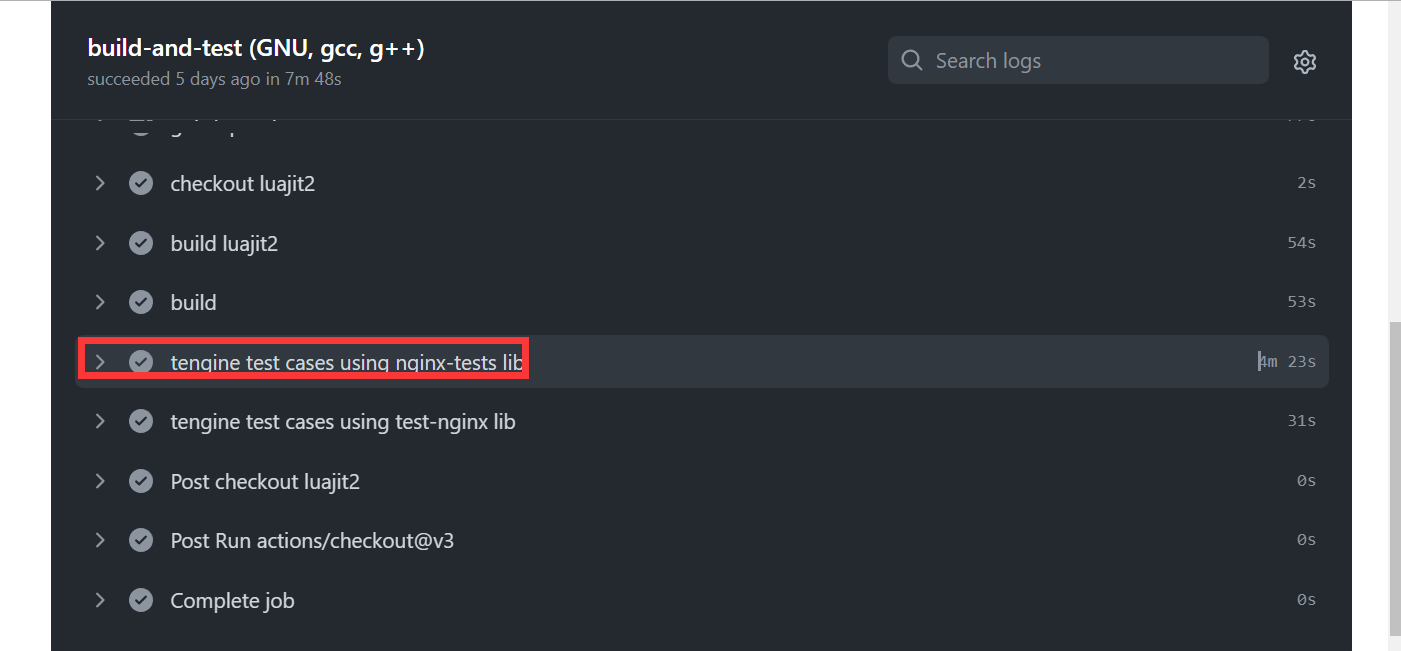The width and height of the screenshot is (1401, 651).
Task: Click checkmark beside test-nginx lib step
Action: (x=141, y=421)
